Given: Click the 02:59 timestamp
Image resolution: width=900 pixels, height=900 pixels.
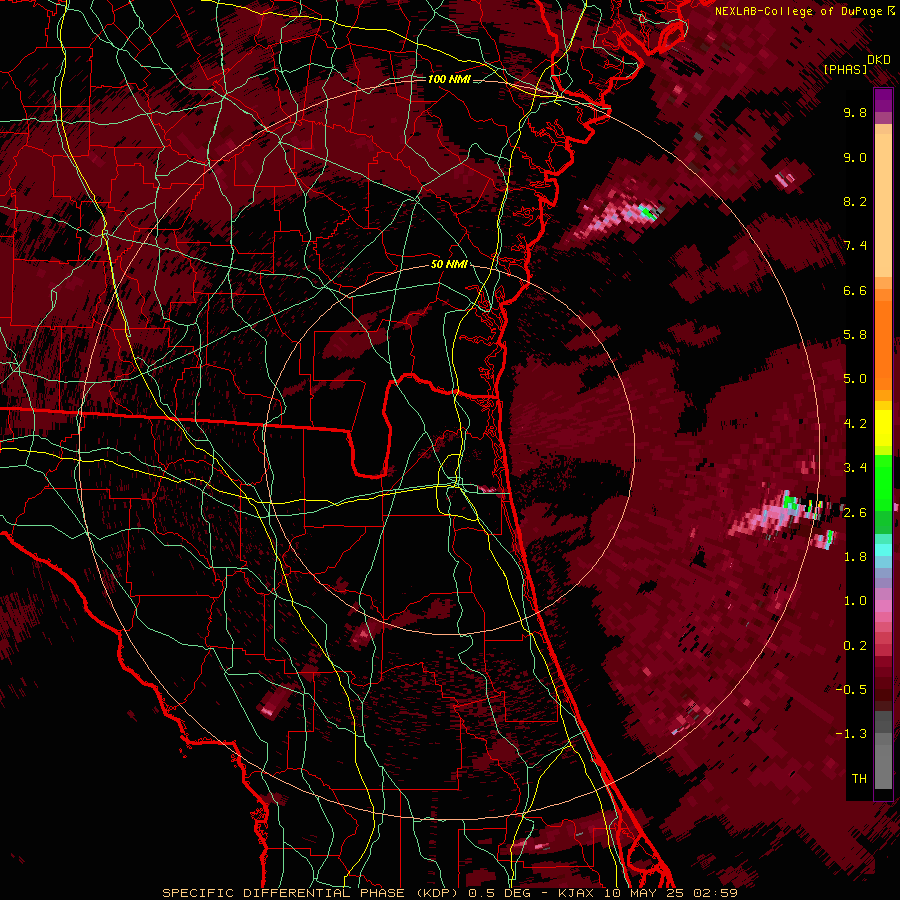Looking at the screenshot, I should pos(715,893).
